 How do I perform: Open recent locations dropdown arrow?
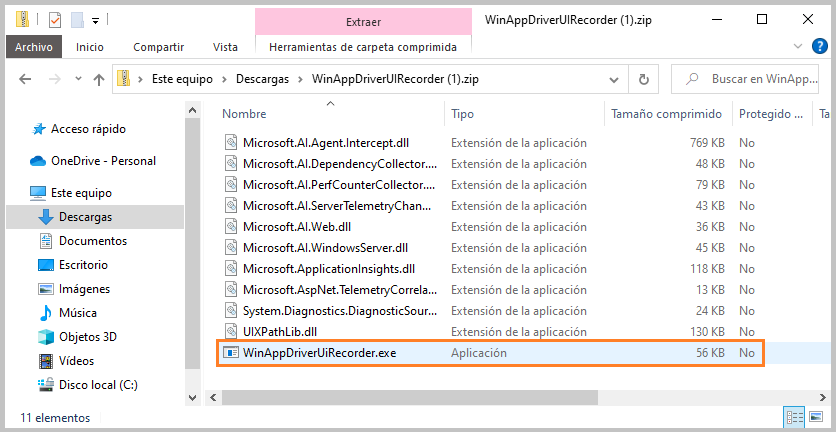[x=78, y=79]
